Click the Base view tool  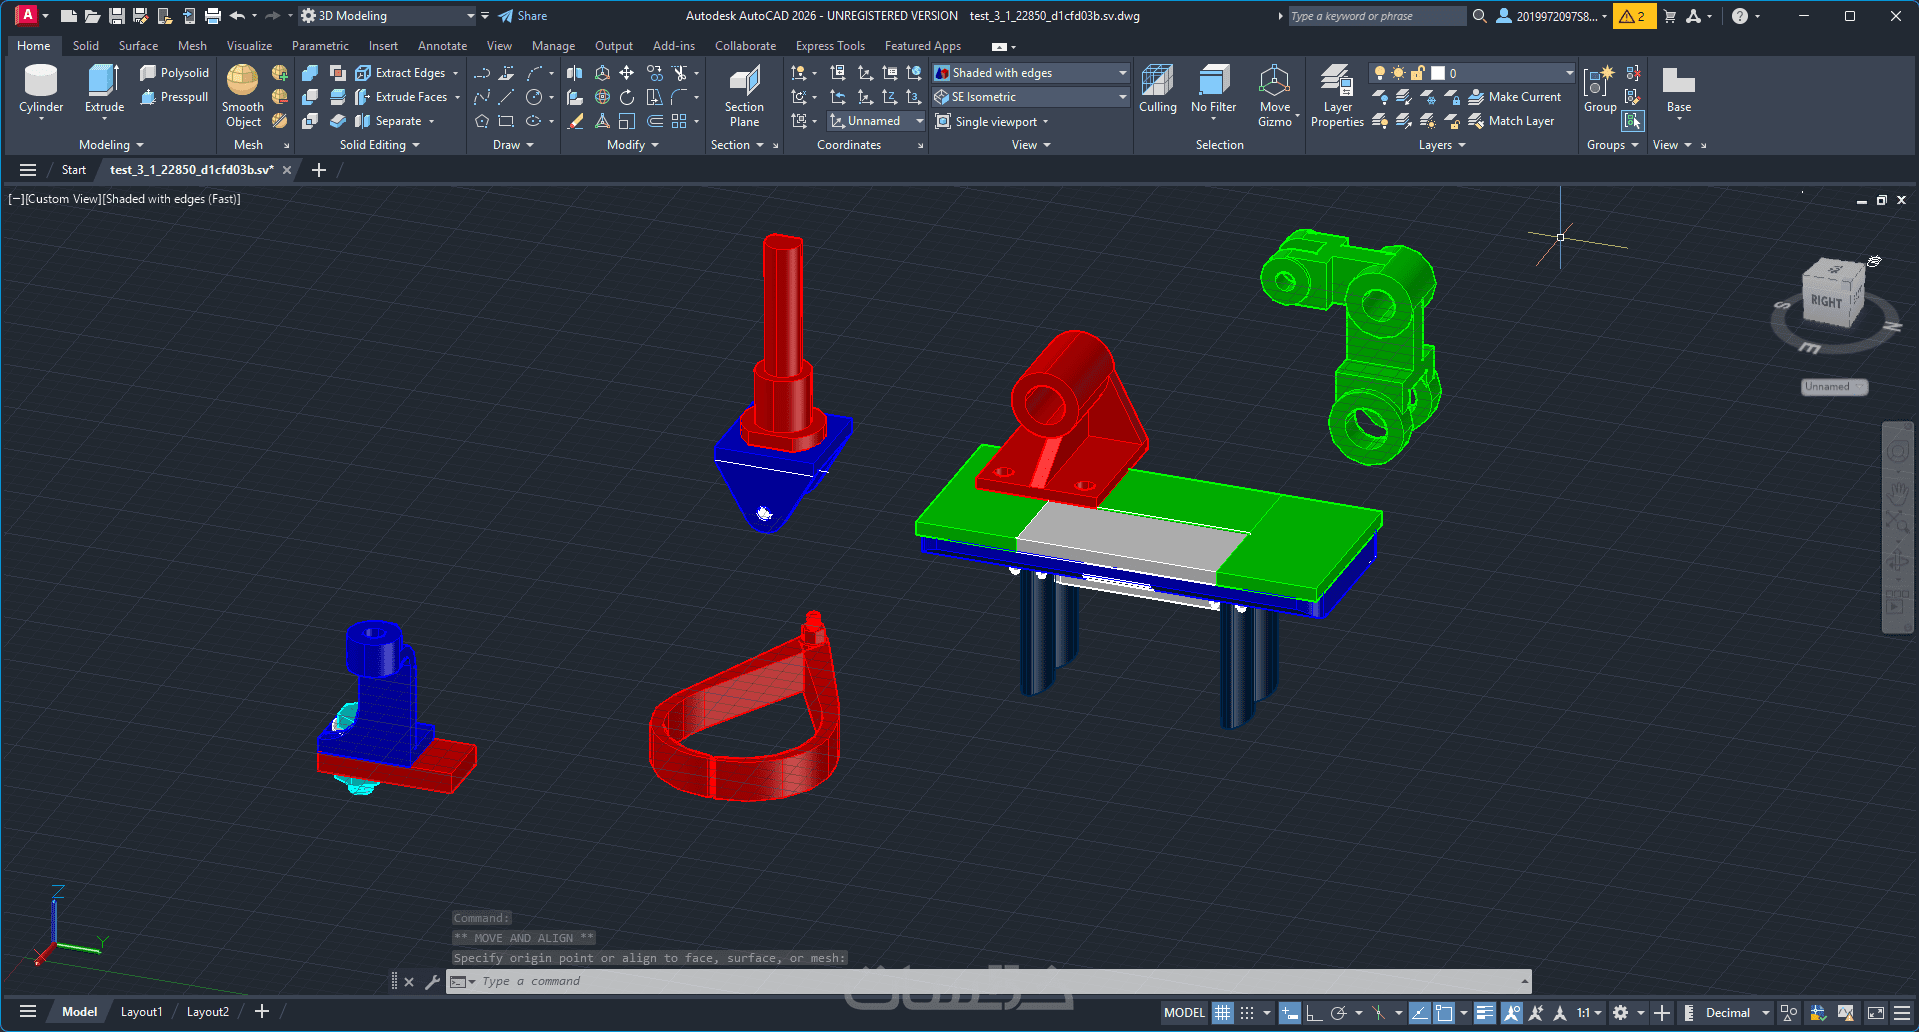(x=1679, y=91)
